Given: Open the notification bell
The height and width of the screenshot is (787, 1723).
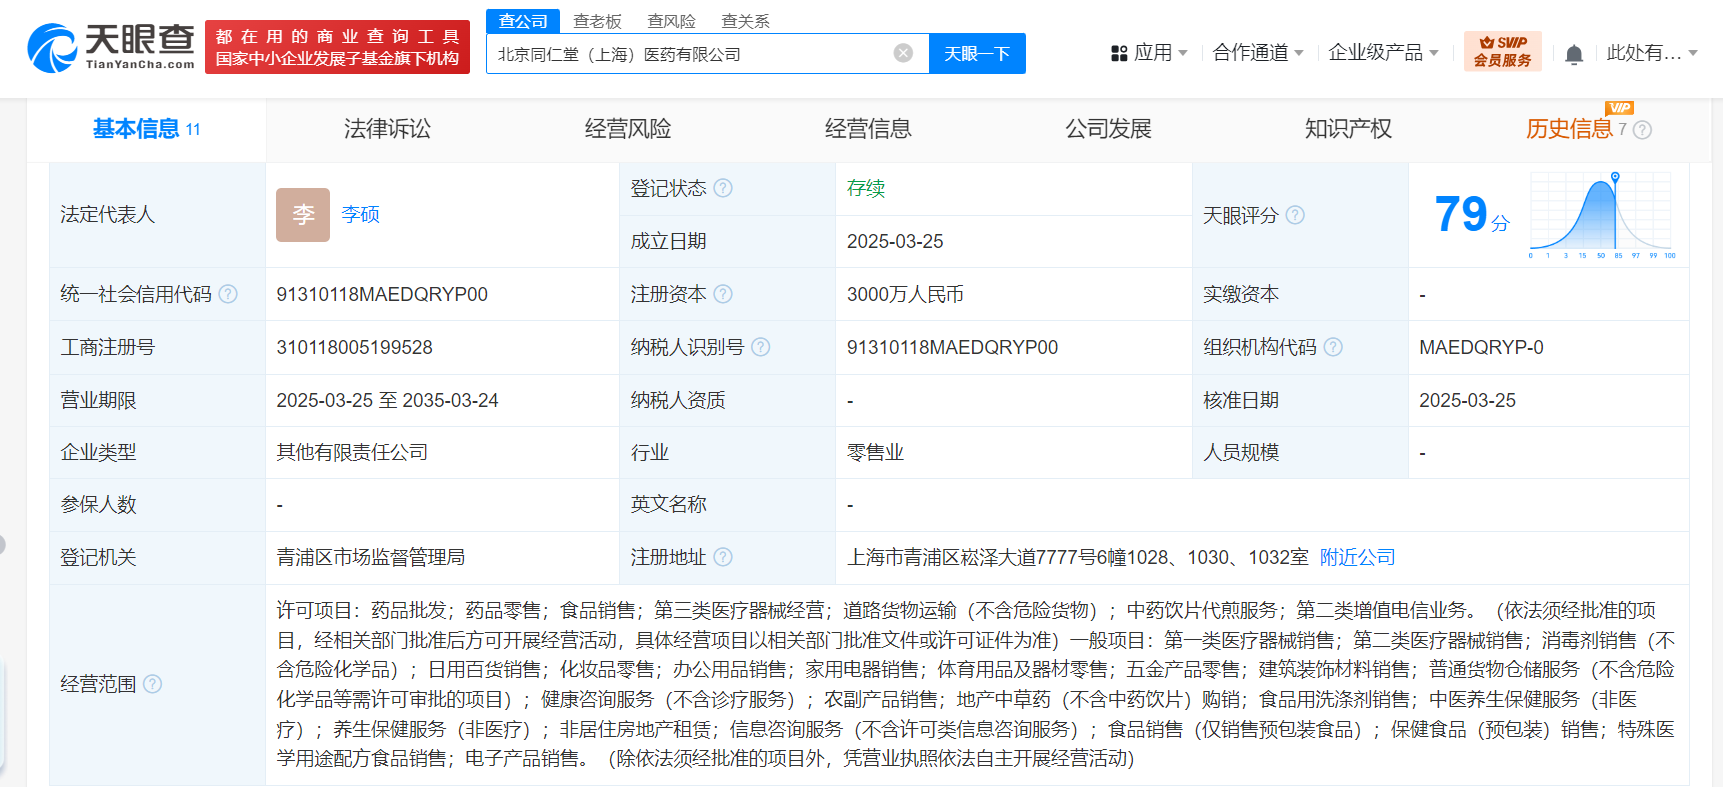Looking at the screenshot, I should (x=1573, y=54).
